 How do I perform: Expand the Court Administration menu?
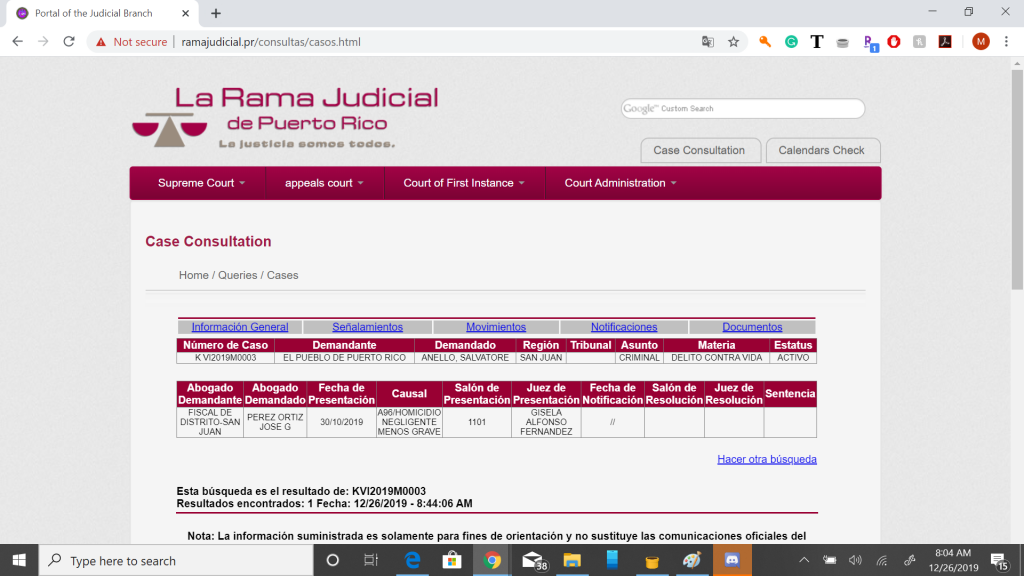coord(620,183)
